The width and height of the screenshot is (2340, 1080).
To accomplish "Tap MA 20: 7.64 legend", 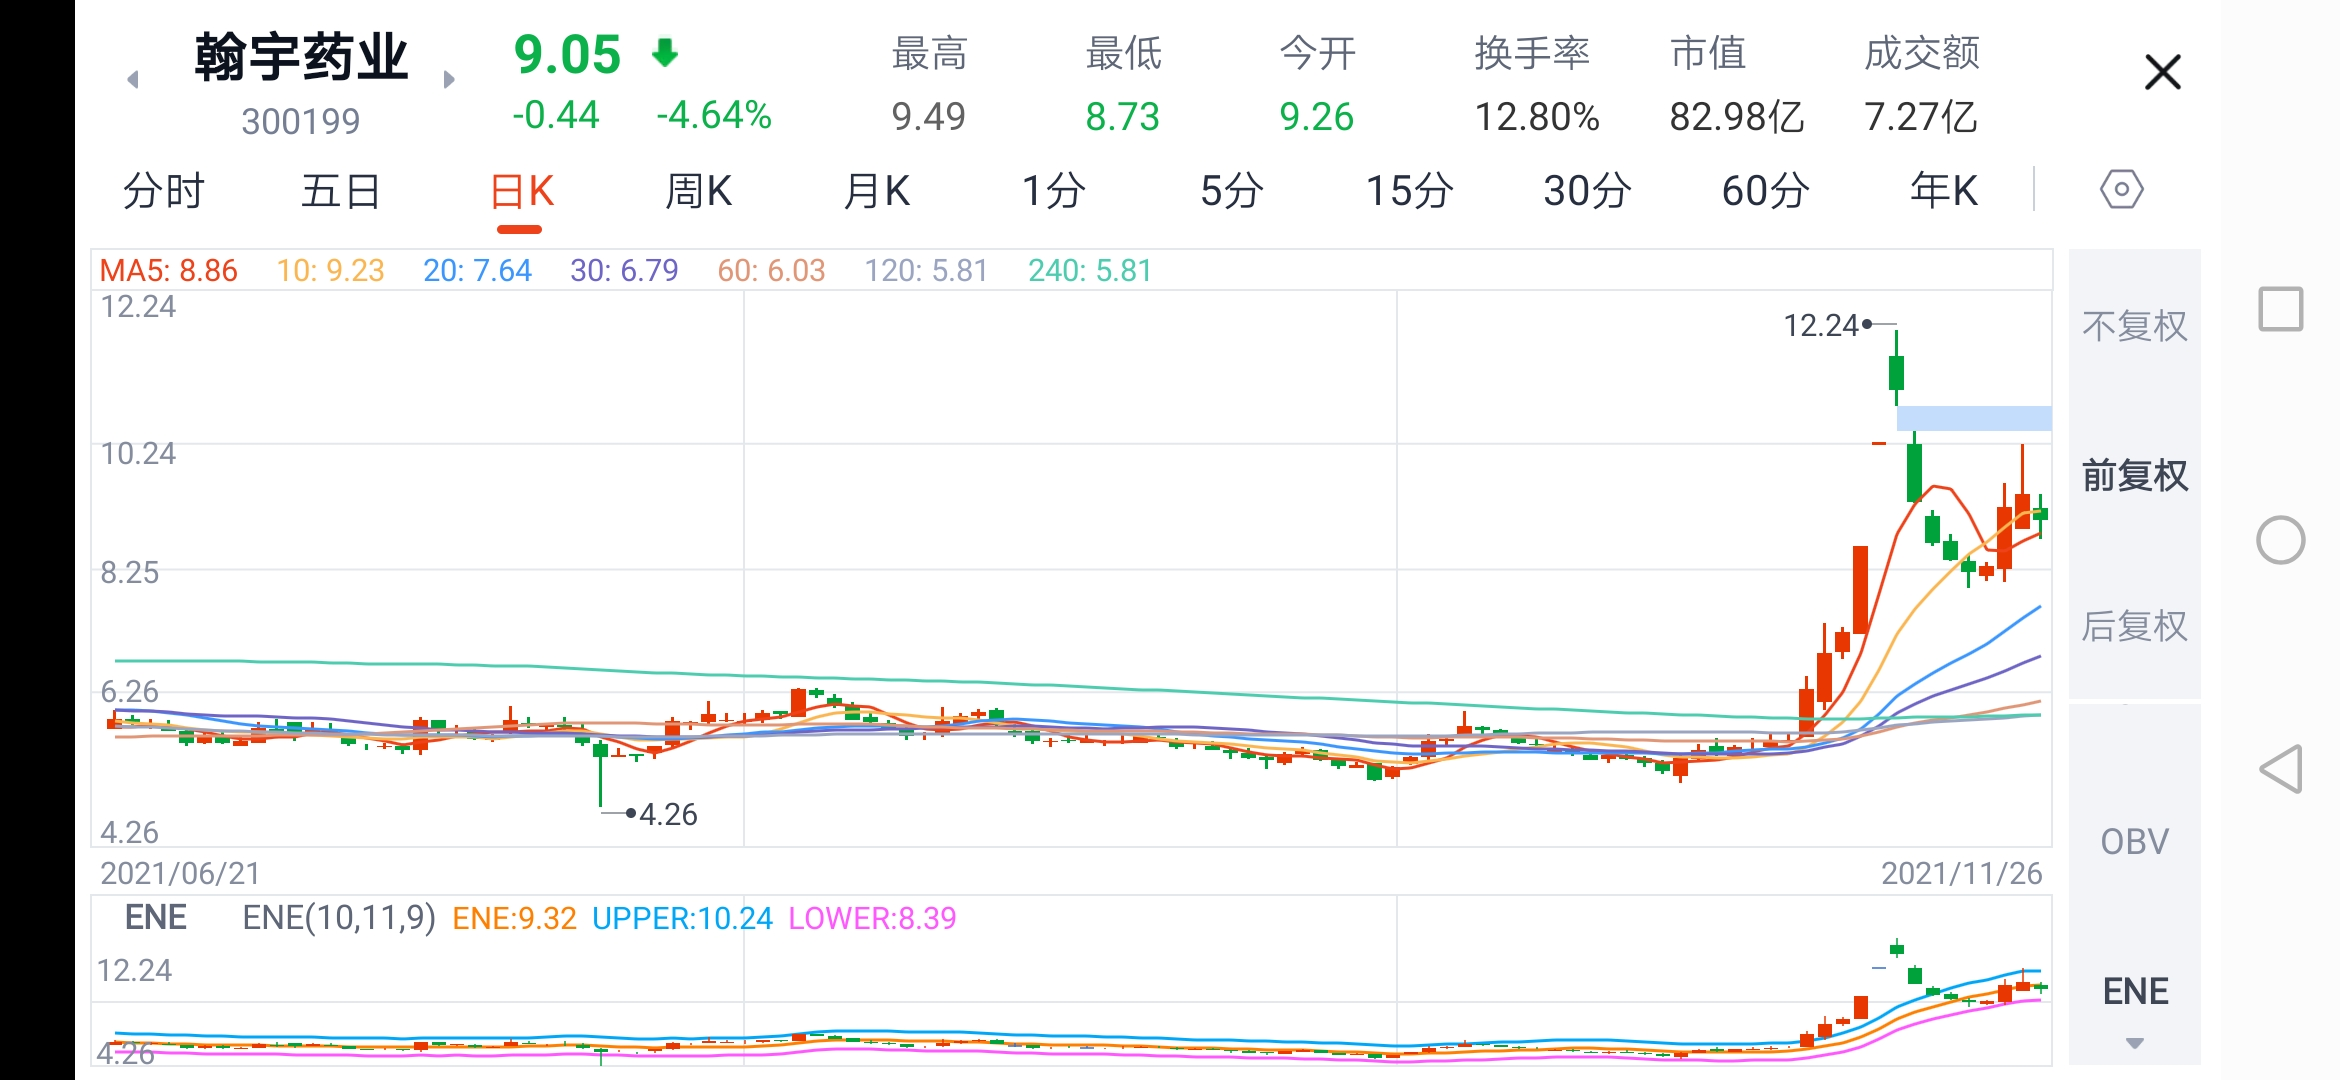I will pyautogui.click(x=477, y=270).
